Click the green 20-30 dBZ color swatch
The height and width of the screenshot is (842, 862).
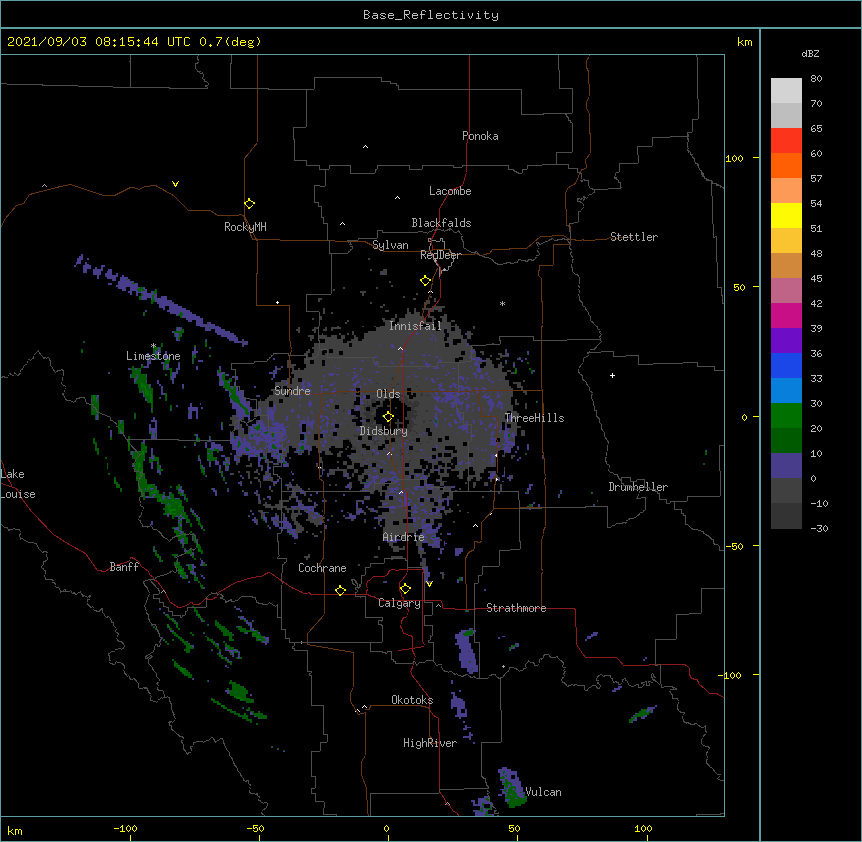(786, 416)
